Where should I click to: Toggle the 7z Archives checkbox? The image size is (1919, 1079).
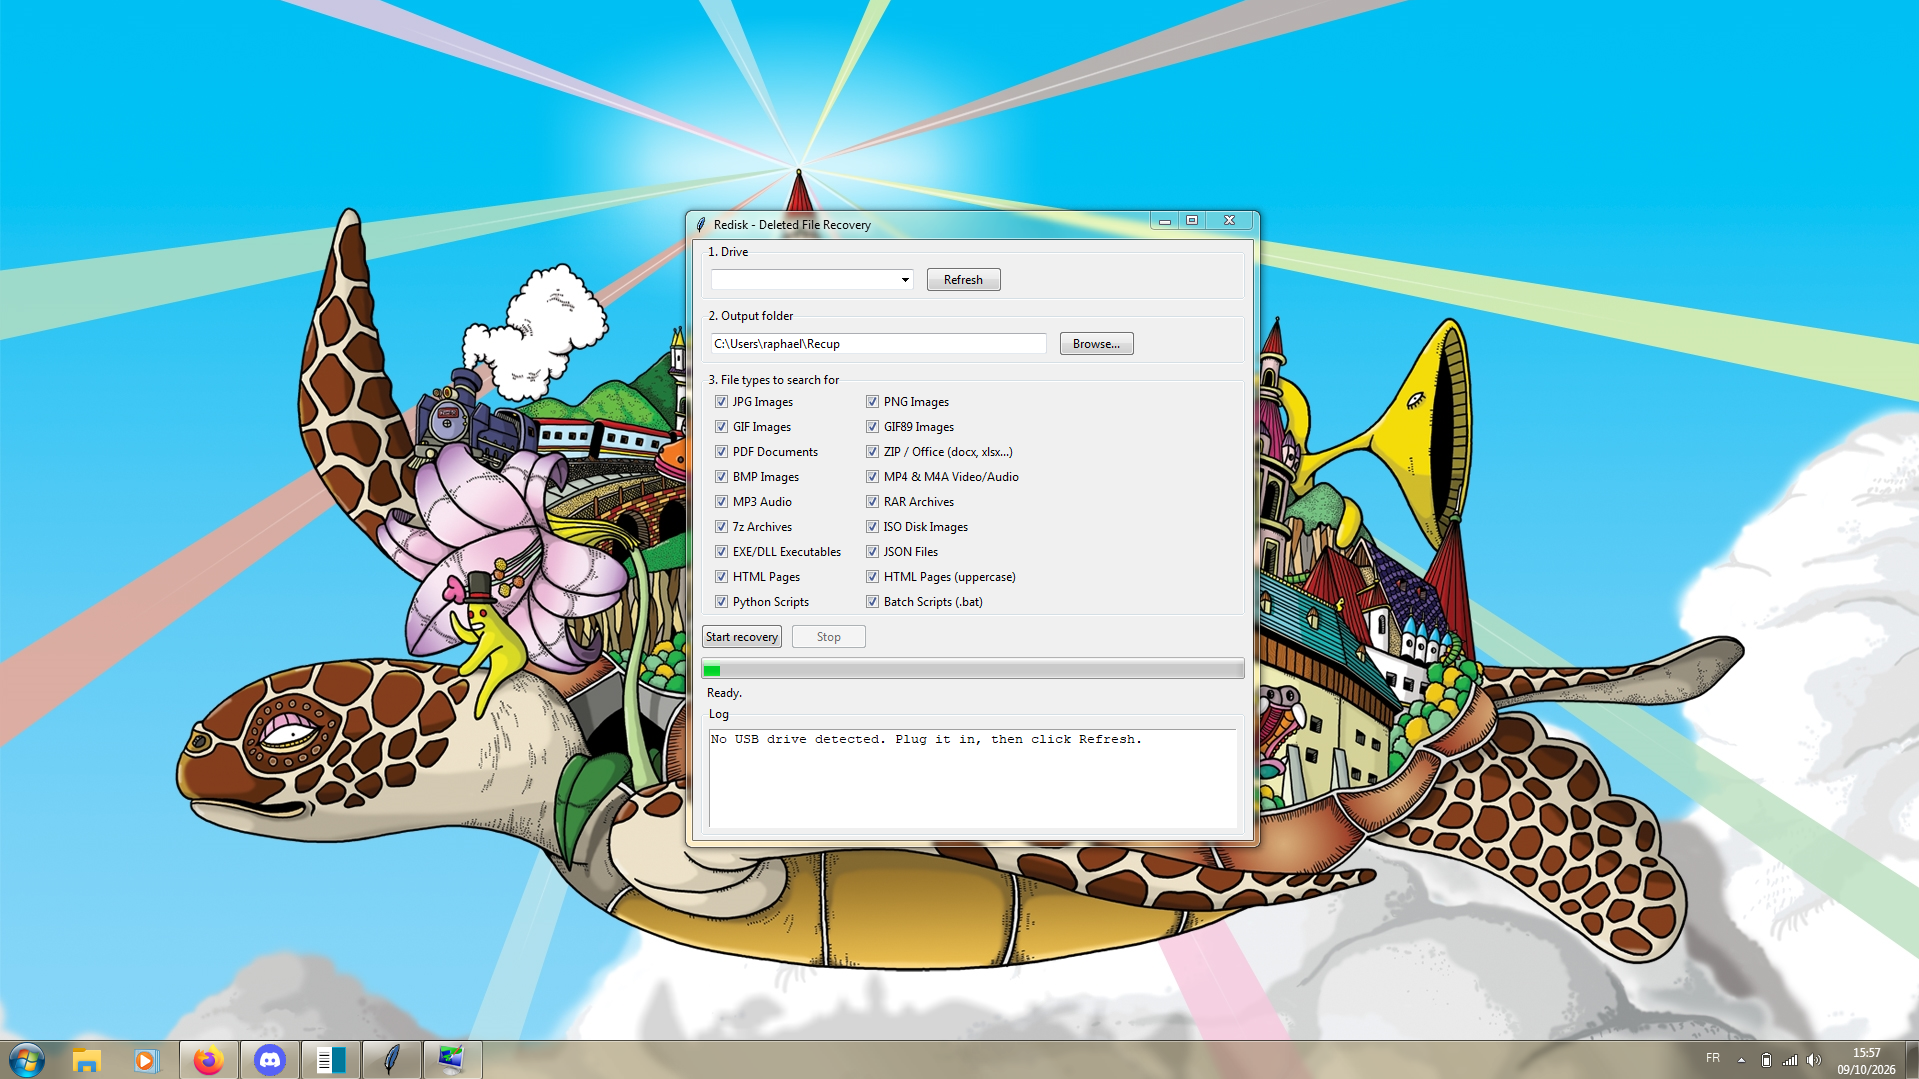point(721,527)
